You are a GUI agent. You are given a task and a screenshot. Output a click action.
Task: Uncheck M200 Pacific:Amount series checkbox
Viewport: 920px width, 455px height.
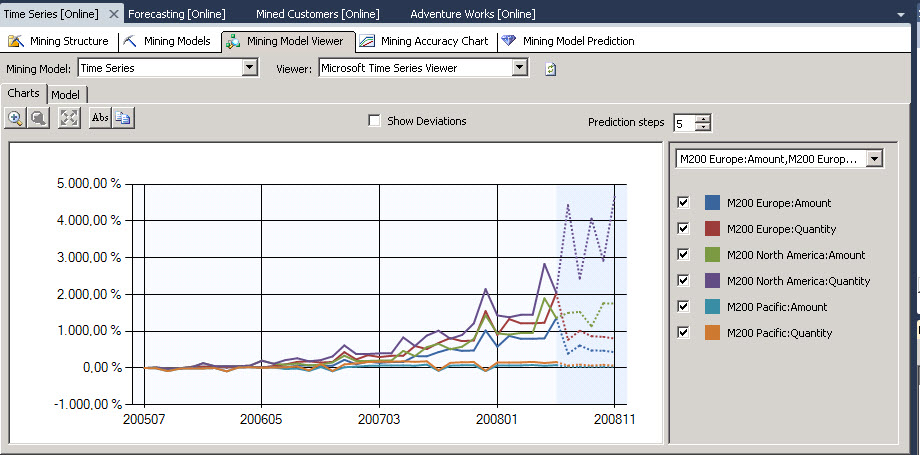coord(683,306)
